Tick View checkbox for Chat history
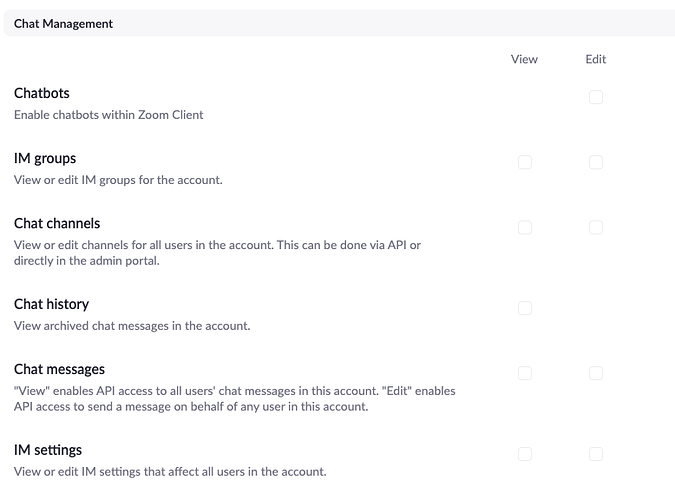Viewport: 675px width, 500px height. (x=525, y=308)
